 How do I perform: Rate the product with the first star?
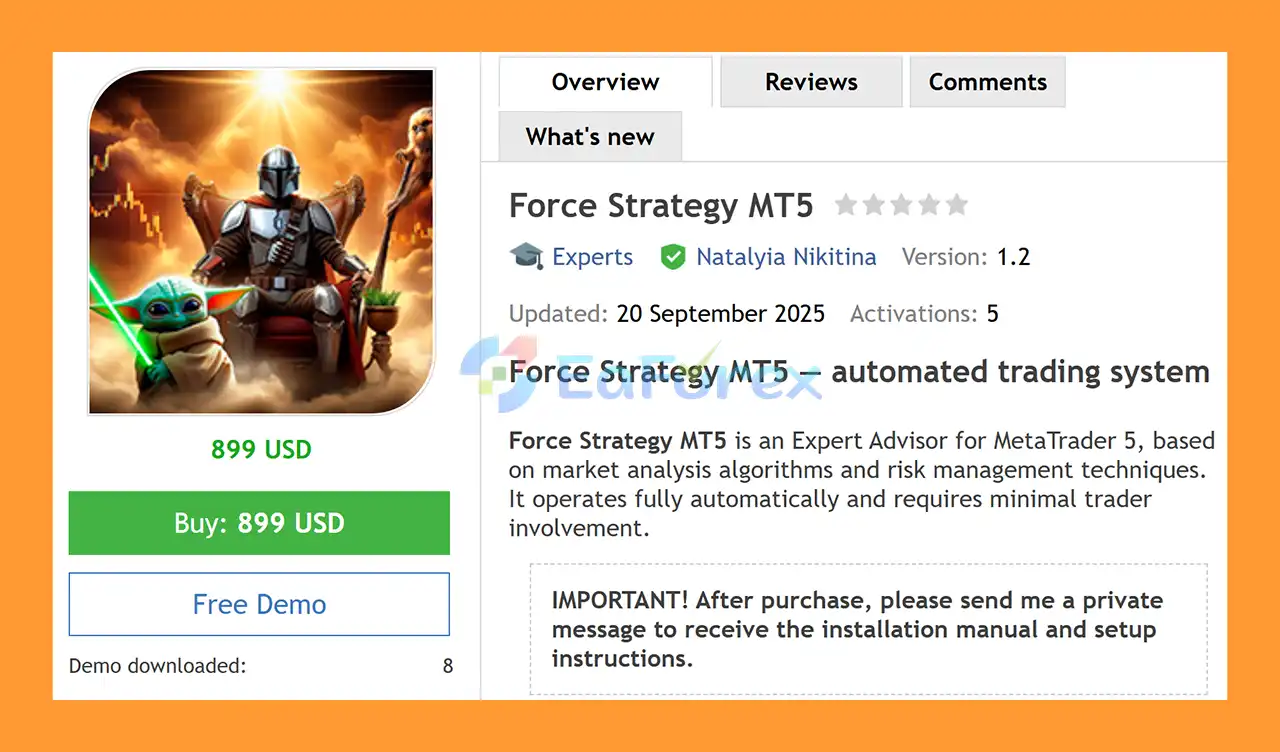click(x=847, y=204)
